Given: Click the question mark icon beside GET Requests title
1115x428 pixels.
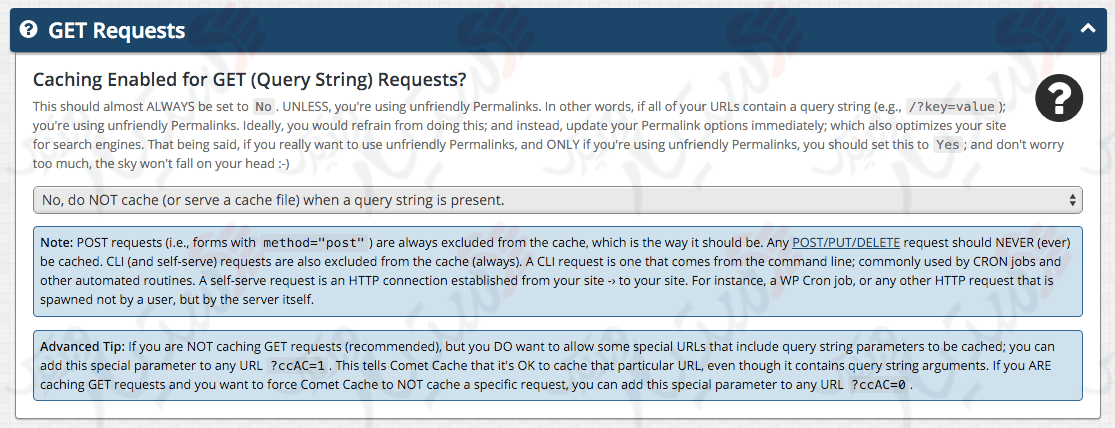Looking at the screenshot, I should tap(28, 30).
